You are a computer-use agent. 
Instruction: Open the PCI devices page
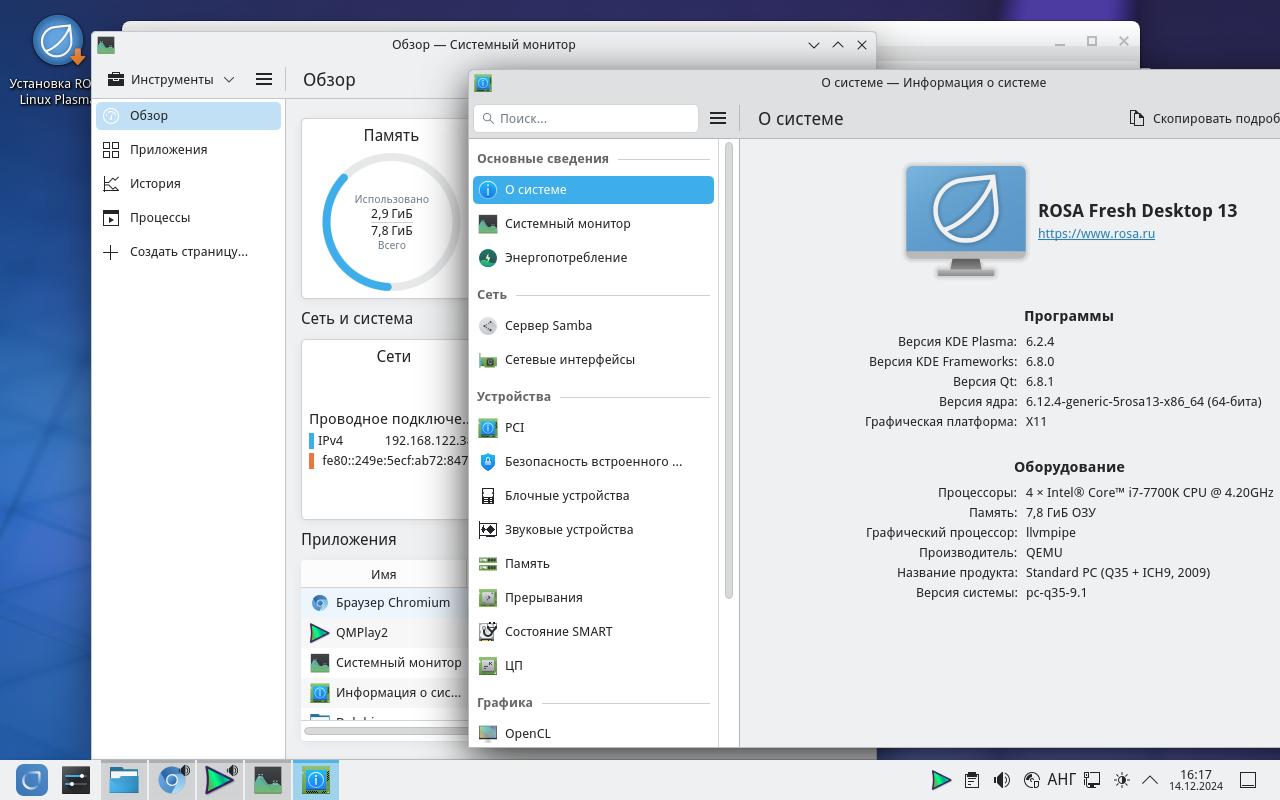[x=514, y=427]
